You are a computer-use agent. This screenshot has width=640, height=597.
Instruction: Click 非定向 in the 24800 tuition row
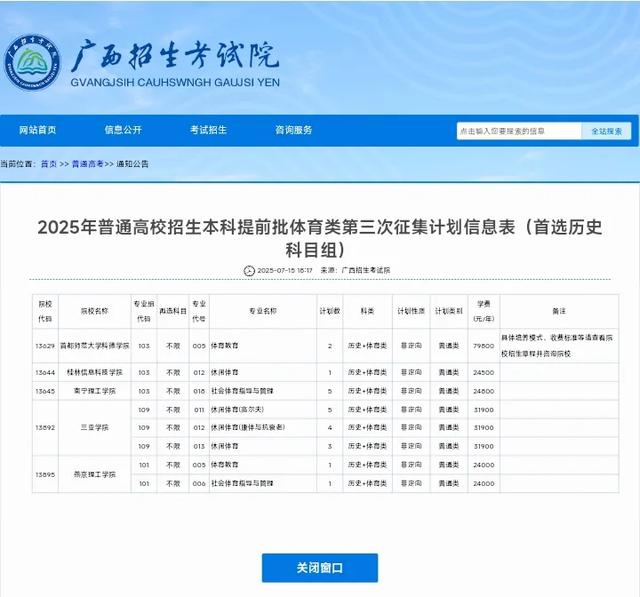[411, 391]
